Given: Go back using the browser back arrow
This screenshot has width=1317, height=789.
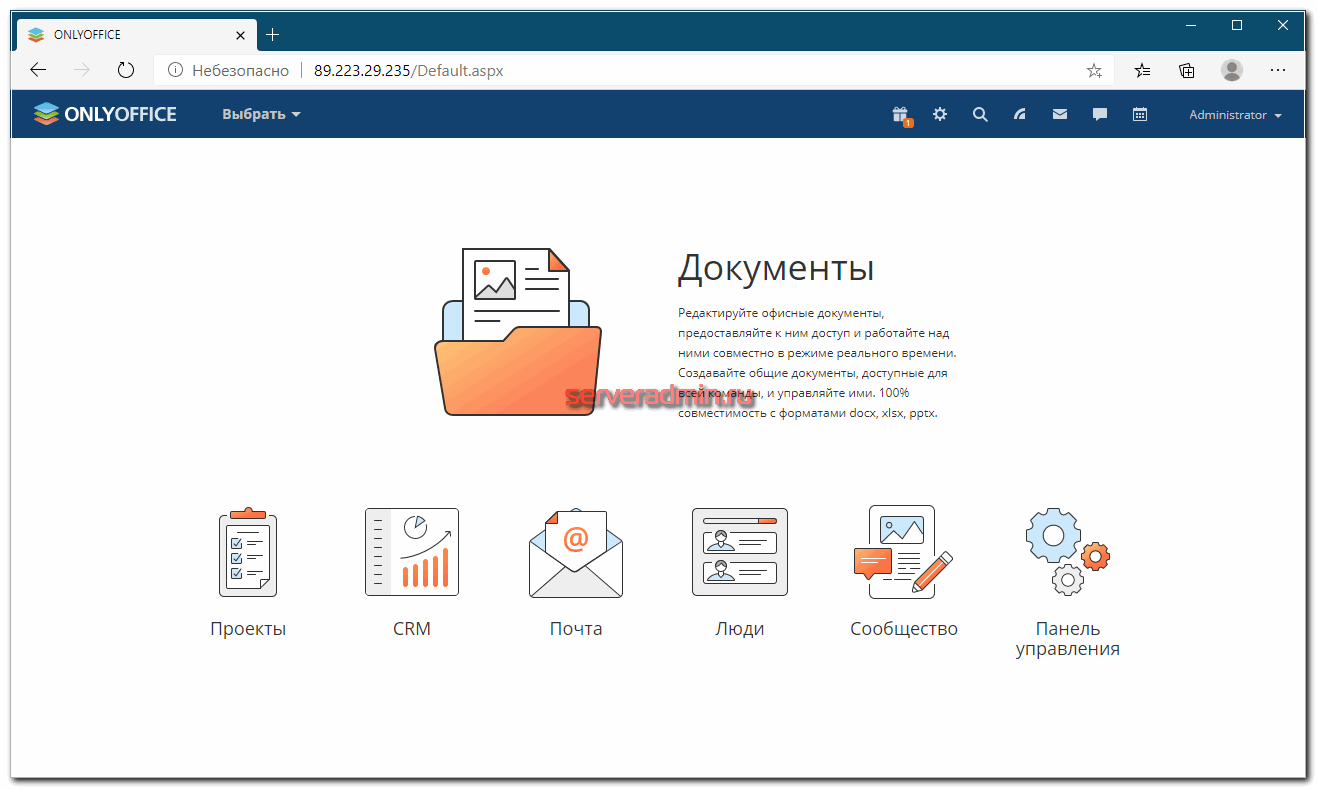Looking at the screenshot, I should pyautogui.click(x=38, y=70).
